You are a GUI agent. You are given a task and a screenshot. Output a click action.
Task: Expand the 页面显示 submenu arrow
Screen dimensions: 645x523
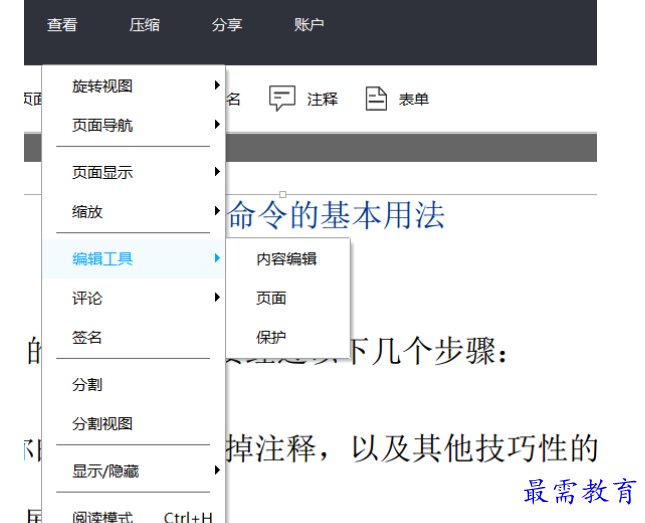click(x=217, y=172)
